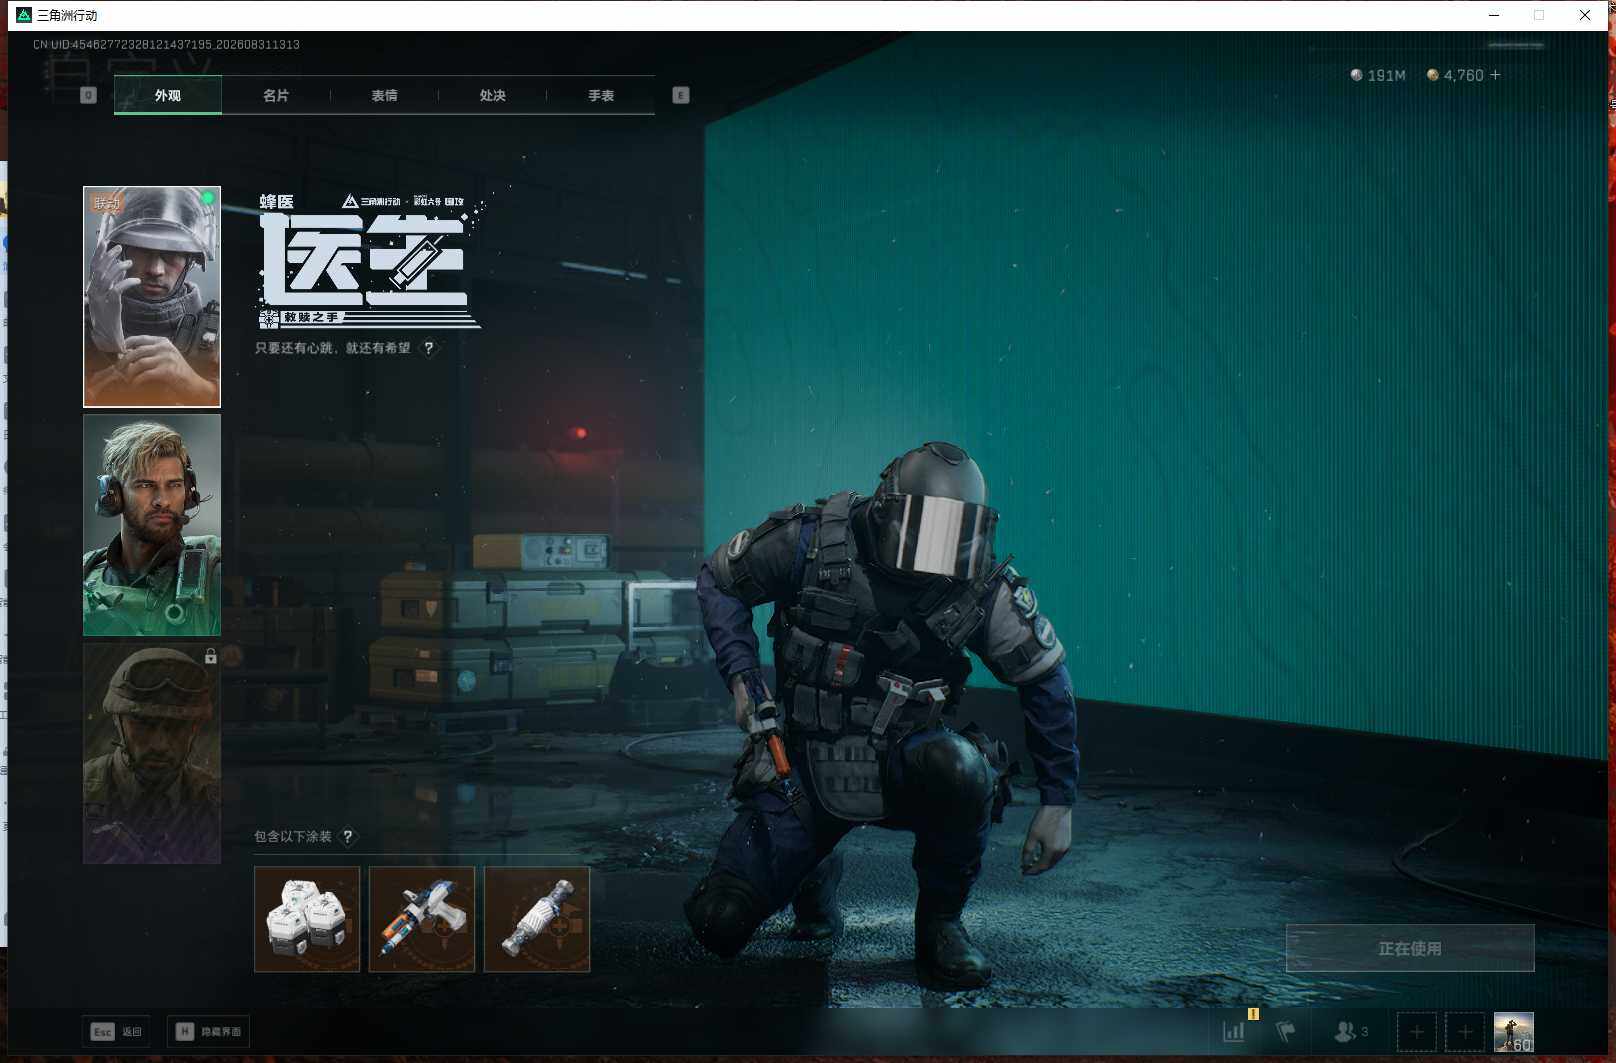The width and height of the screenshot is (1616, 1063).
Task: Select the 联动 helmeted operator skin
Action: [x=152, y=297]
